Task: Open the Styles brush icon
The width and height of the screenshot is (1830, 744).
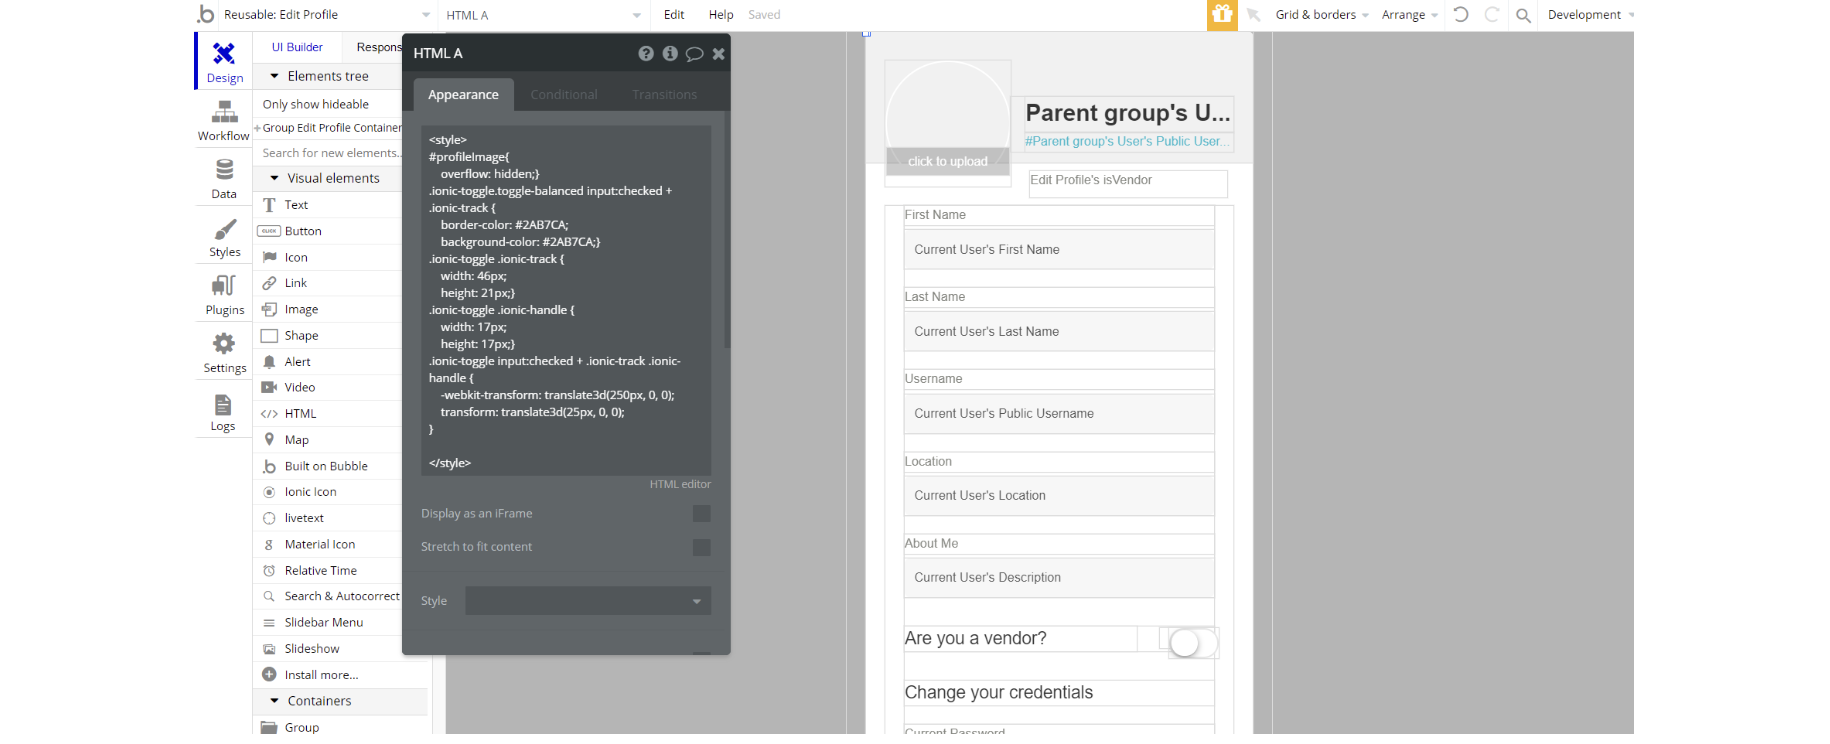Action: tap(225, 230)
